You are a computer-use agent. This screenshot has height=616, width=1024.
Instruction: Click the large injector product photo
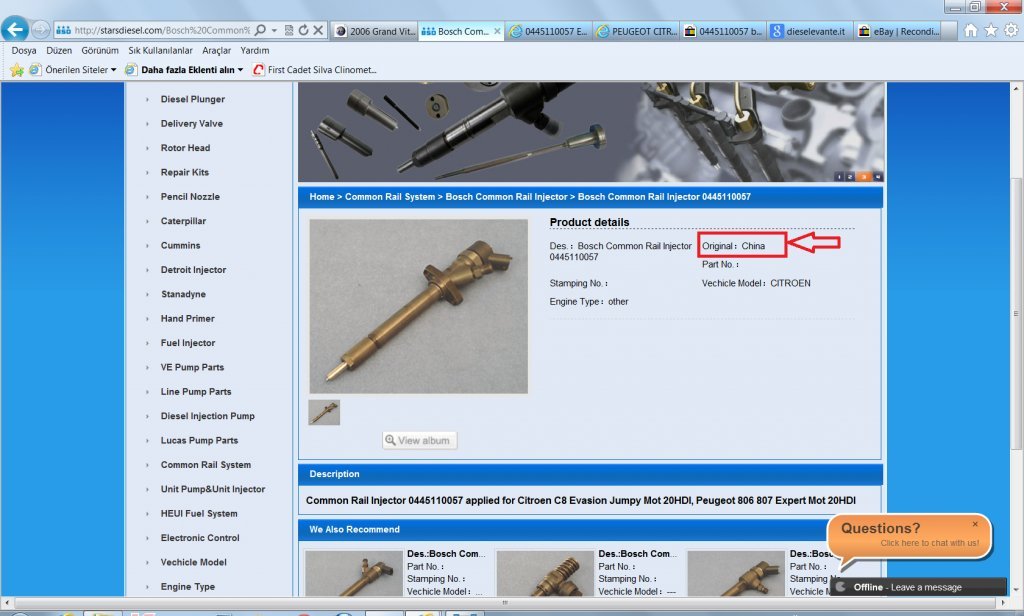tap(419, 306)
